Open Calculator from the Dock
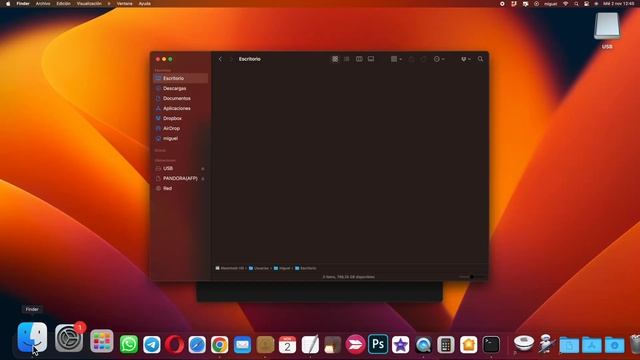Screen dimensions: 640x360 (446, 344)
